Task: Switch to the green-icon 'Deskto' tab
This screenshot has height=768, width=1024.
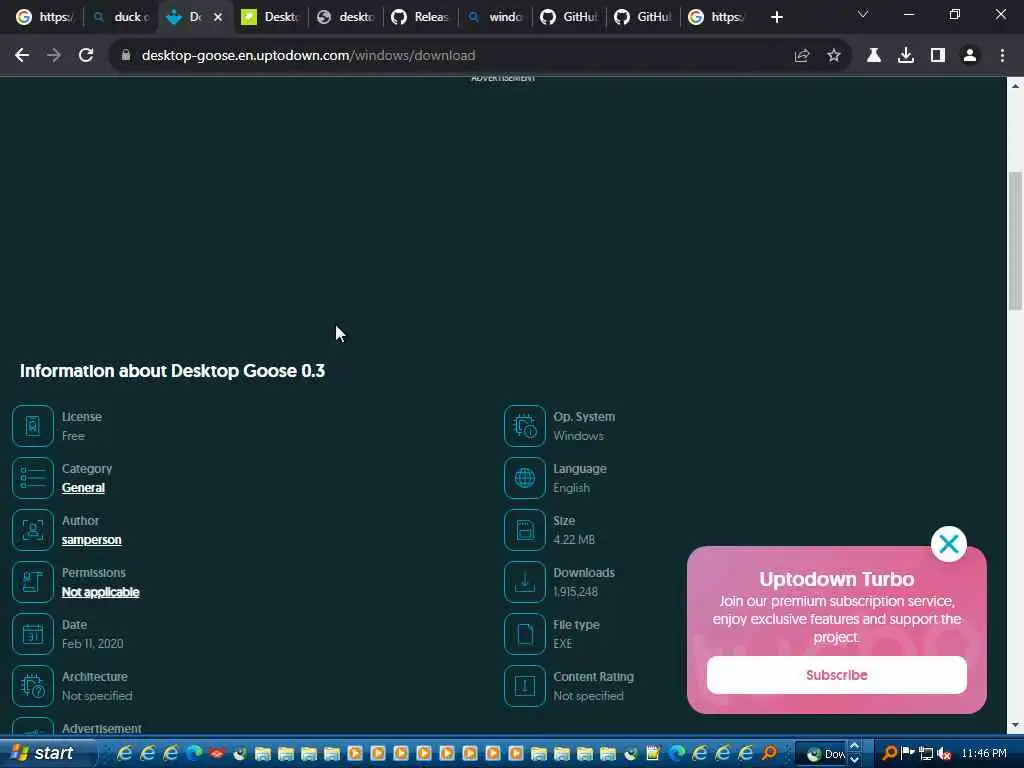Action: coord(271,17)
